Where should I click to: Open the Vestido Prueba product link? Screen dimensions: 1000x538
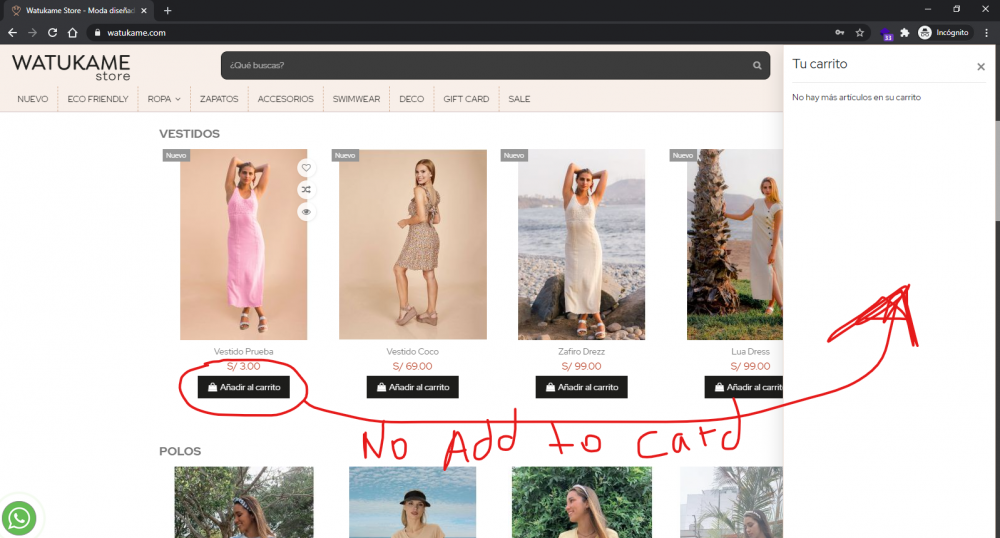click(244, 351)
